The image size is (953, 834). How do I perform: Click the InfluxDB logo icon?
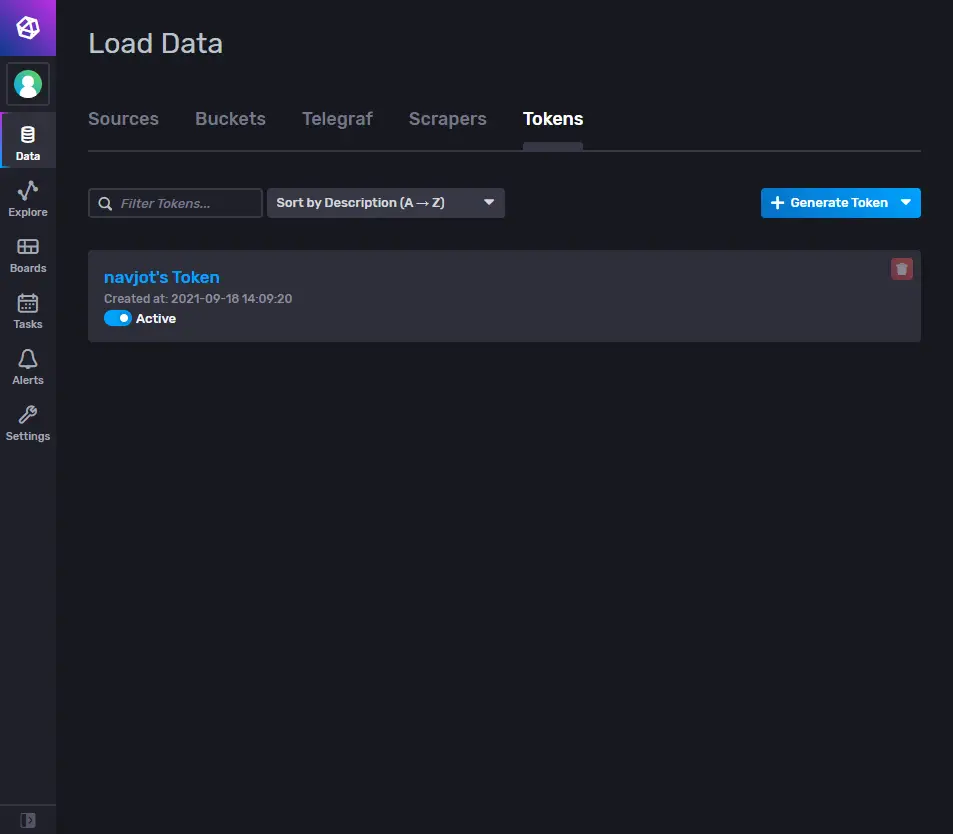(27, 28)
